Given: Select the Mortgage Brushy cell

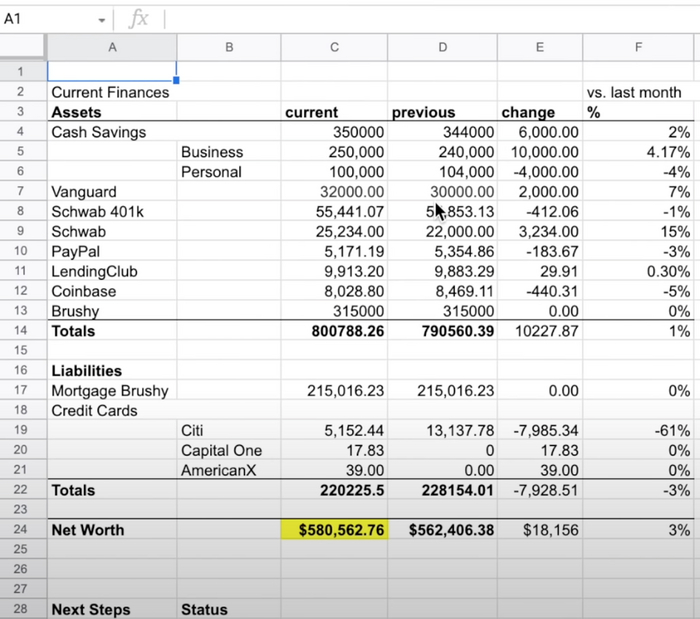Looking at the screenshot, I should (x=111, y=391).
